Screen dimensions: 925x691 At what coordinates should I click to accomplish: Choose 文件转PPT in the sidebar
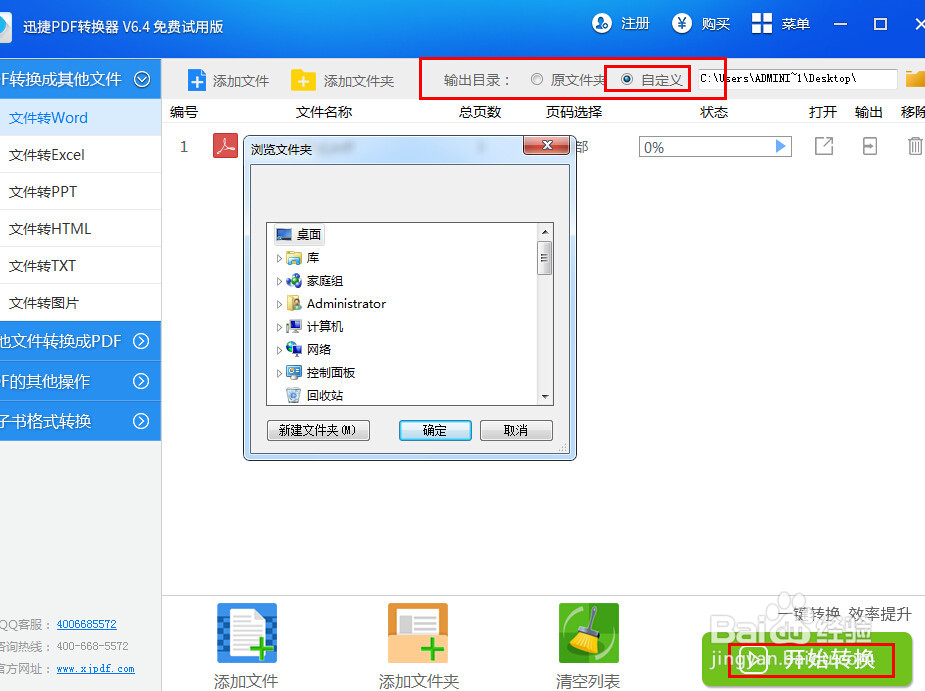80,192
